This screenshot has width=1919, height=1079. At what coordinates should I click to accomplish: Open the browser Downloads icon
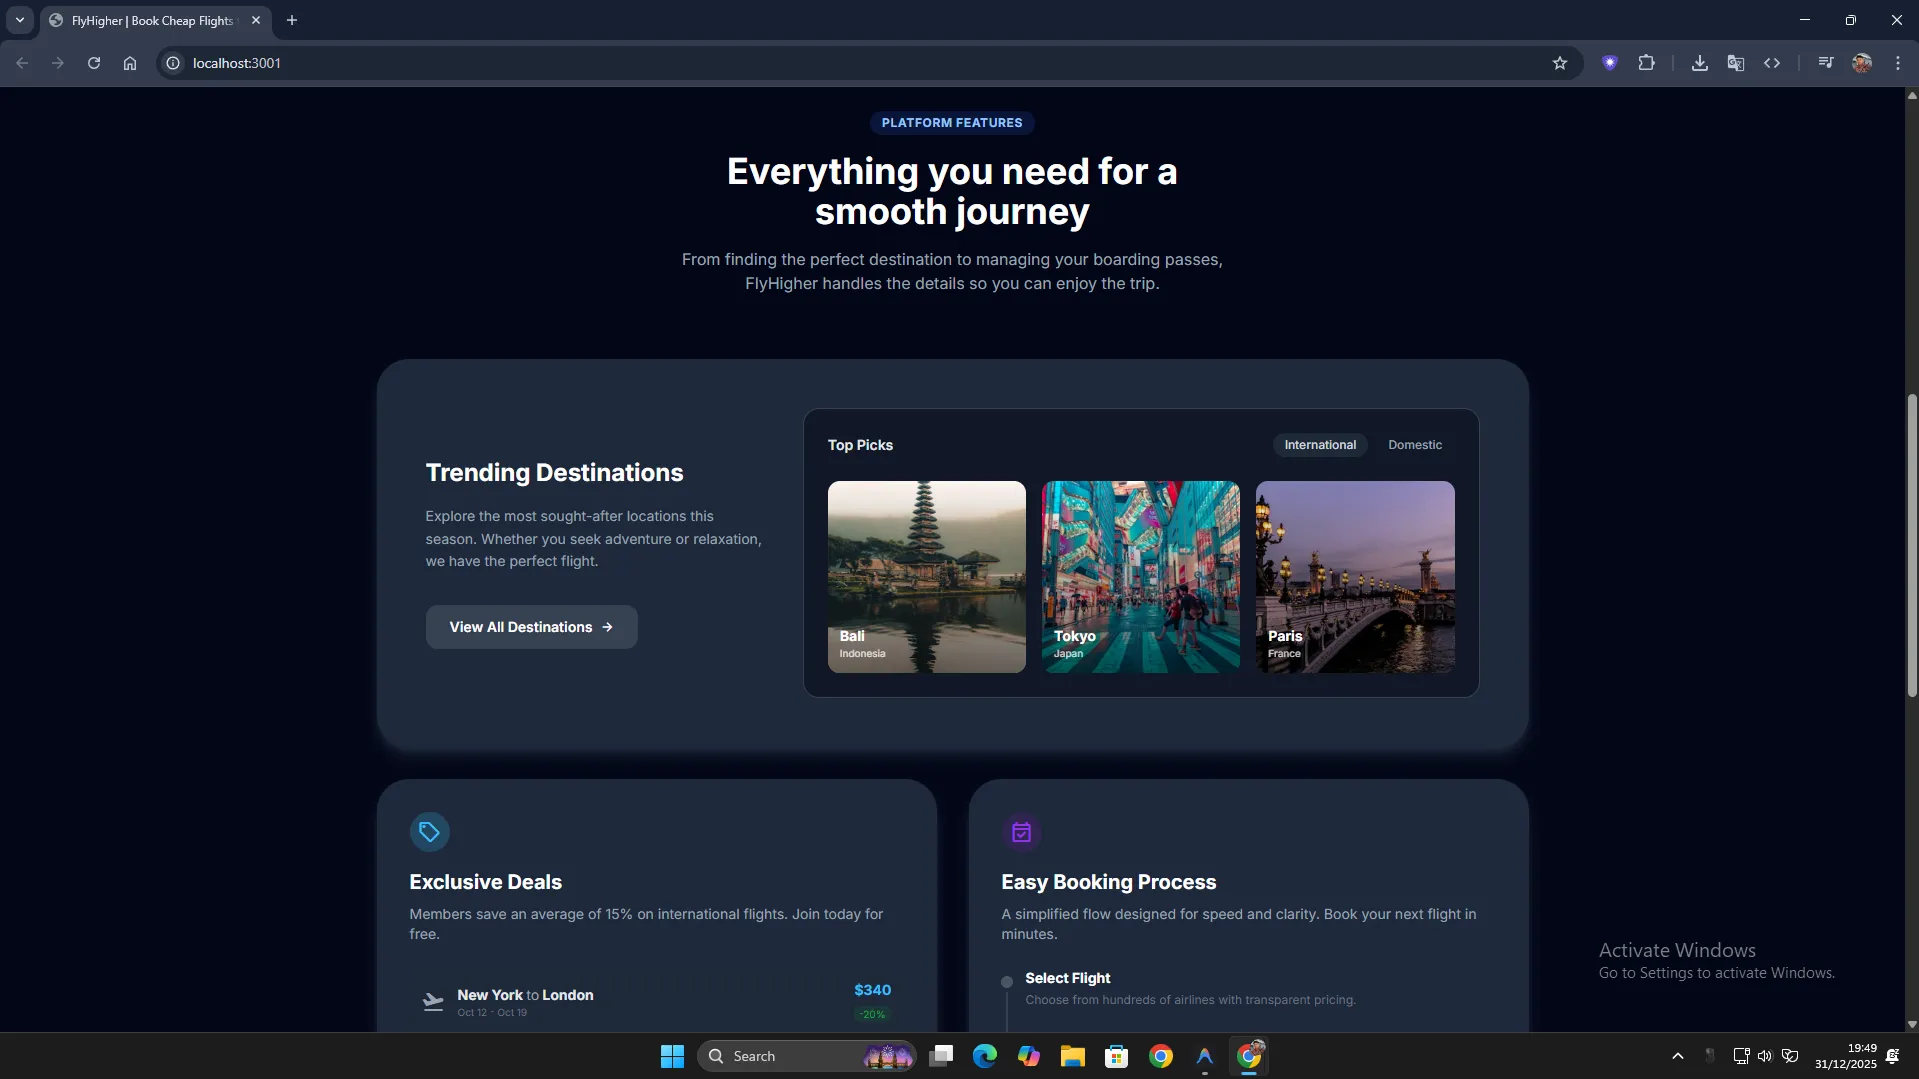(x=1699, y=63)
